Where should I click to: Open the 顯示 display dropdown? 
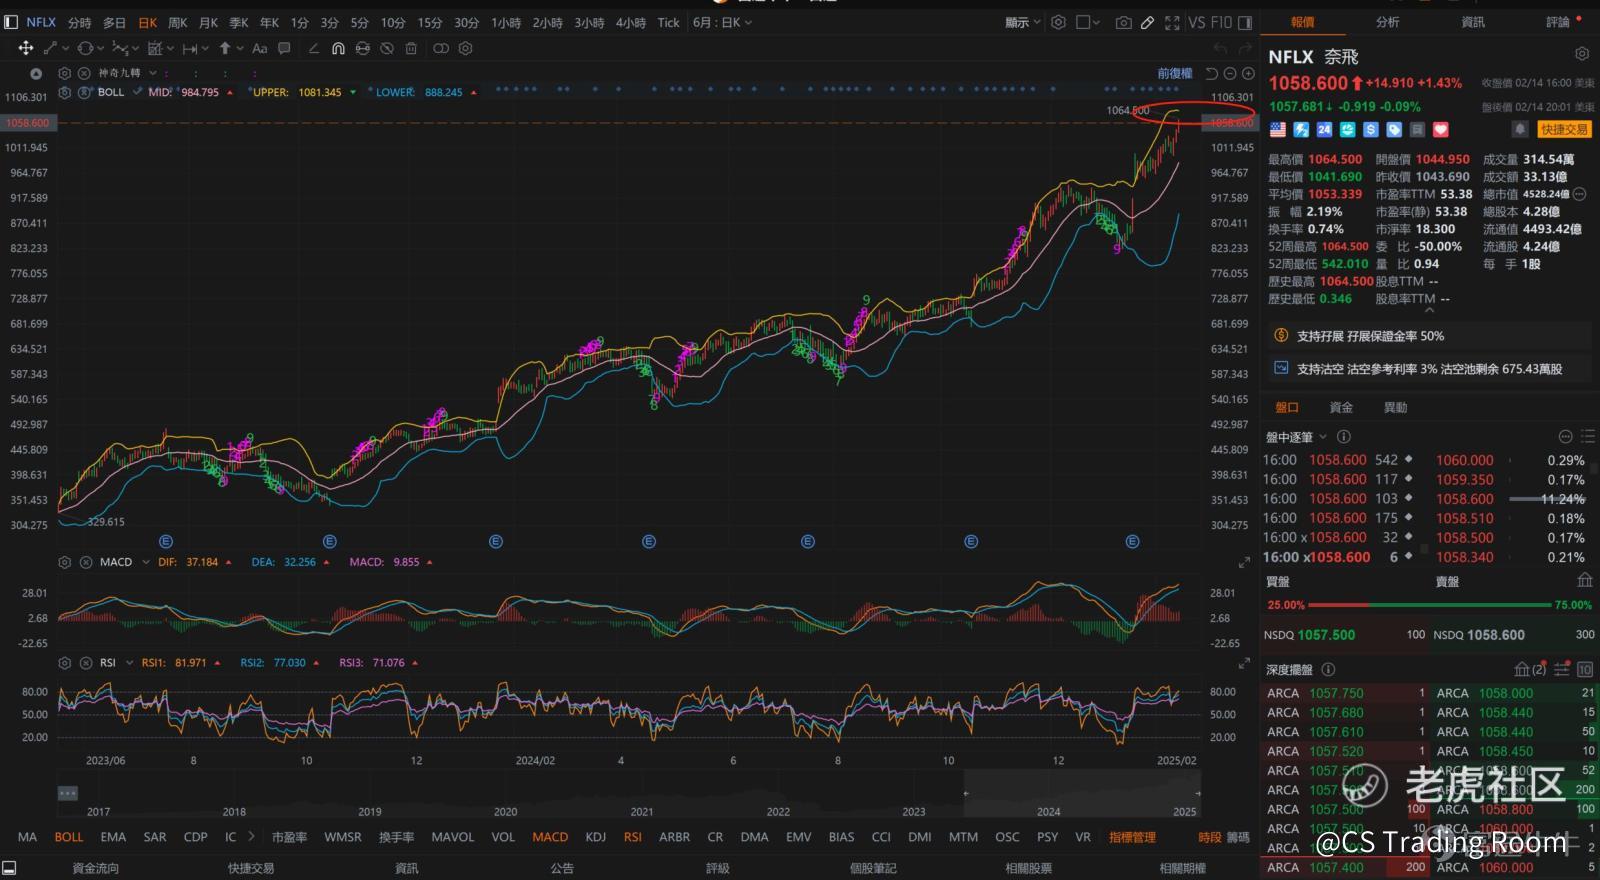pos(1022,22)
